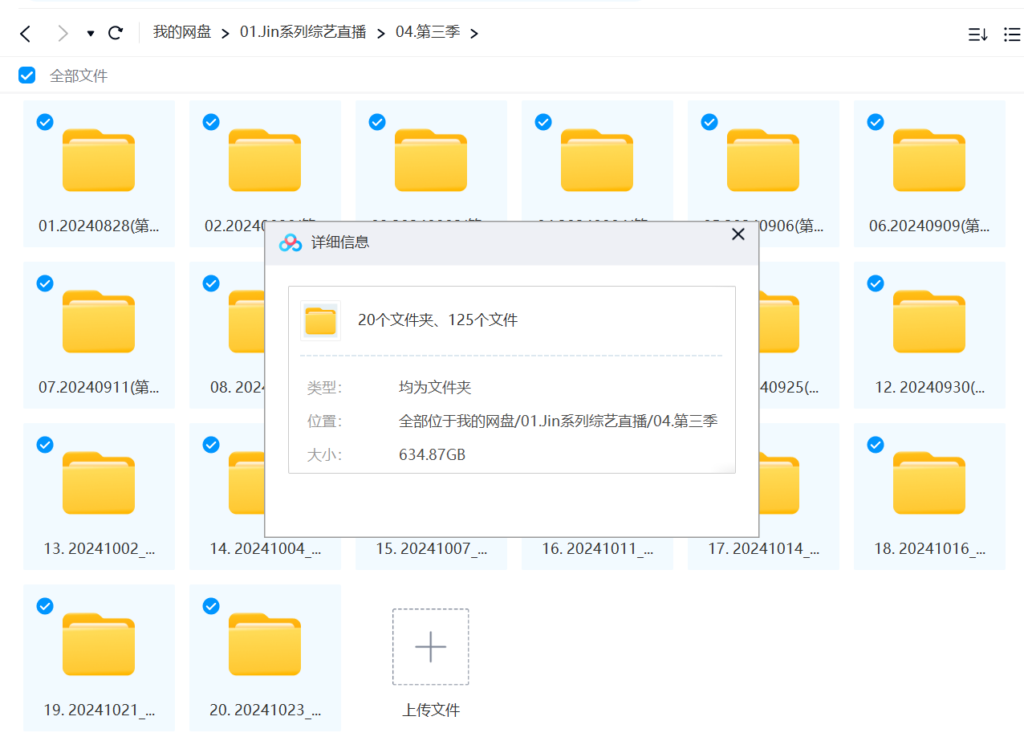1024x745 pixels.
Task: Open the folder 13.20241002
Action: 98,482
